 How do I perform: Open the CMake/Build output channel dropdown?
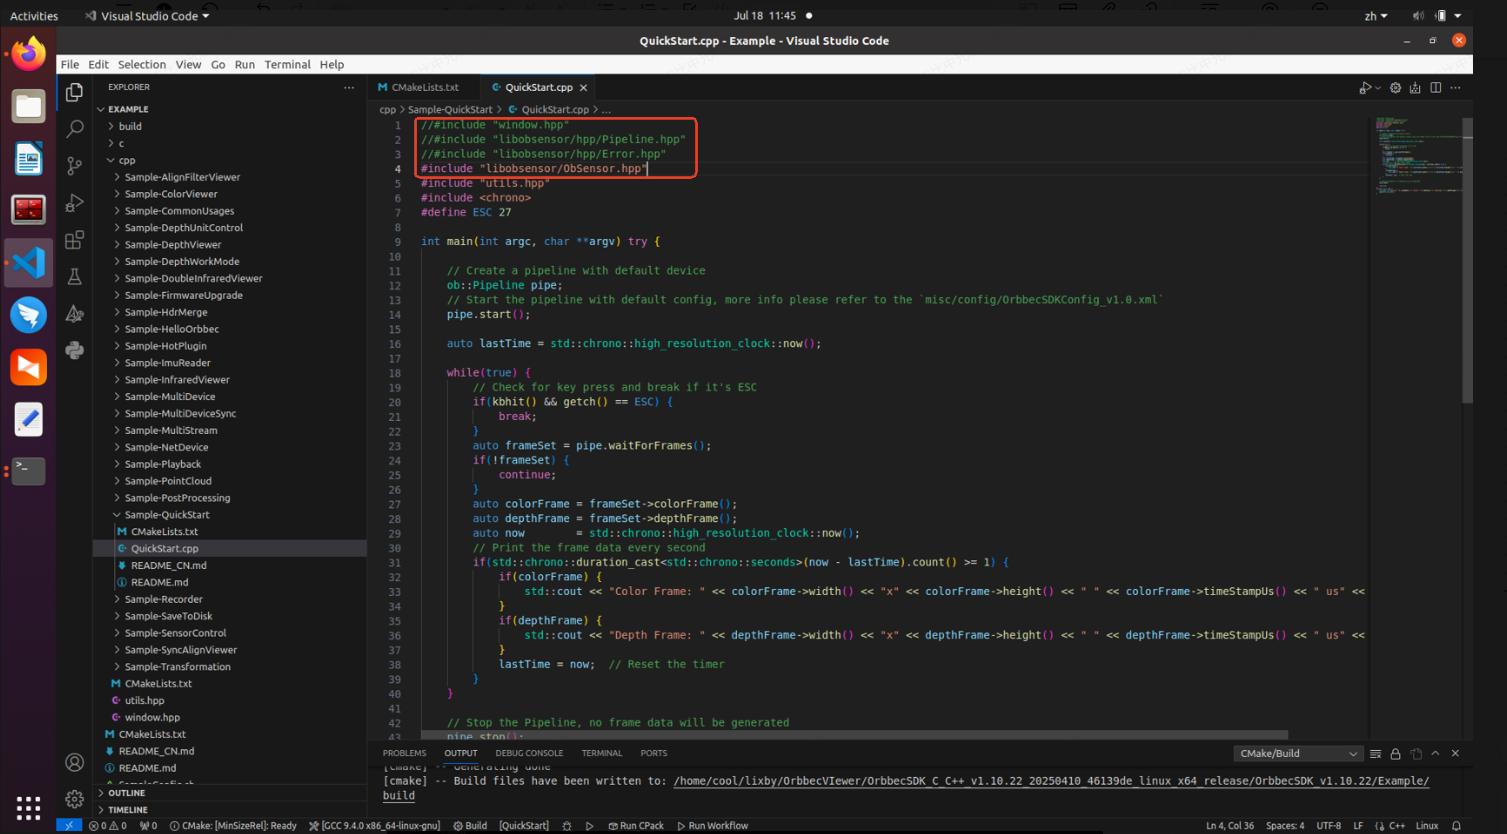tap(1297, 754)
